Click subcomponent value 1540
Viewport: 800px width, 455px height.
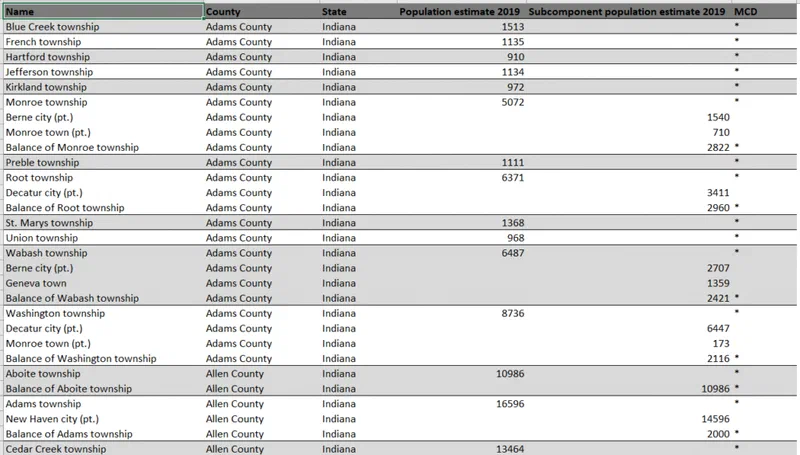718,117
